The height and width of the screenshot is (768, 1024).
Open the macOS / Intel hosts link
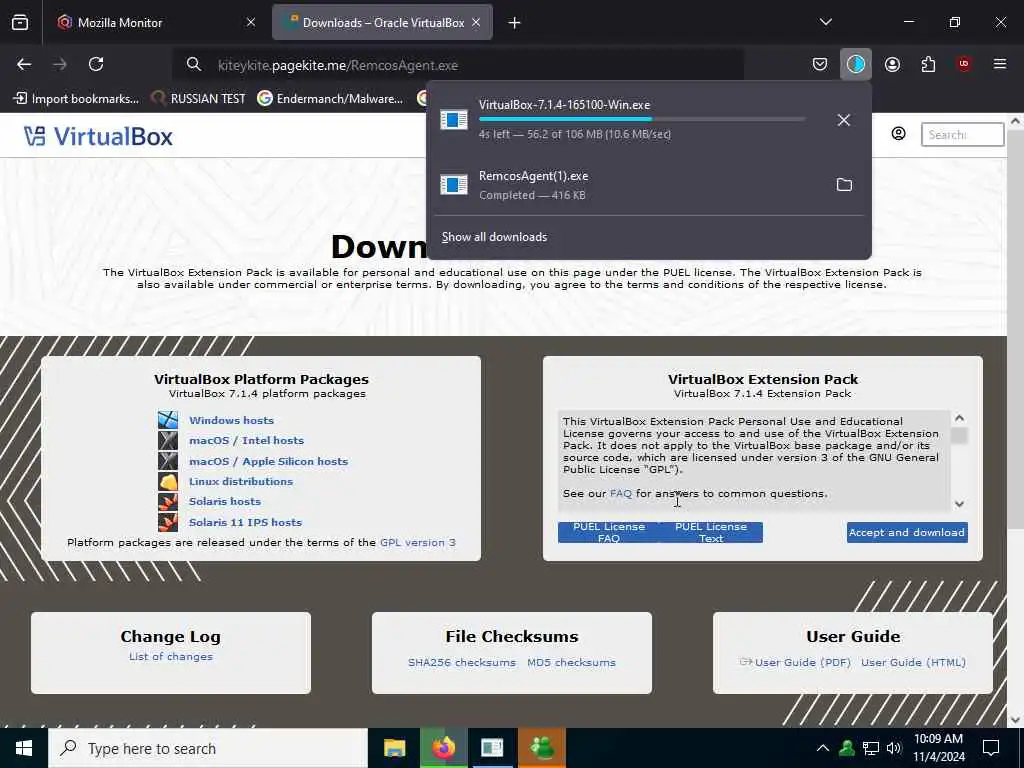pyautogui.click(x=246, y=440)
